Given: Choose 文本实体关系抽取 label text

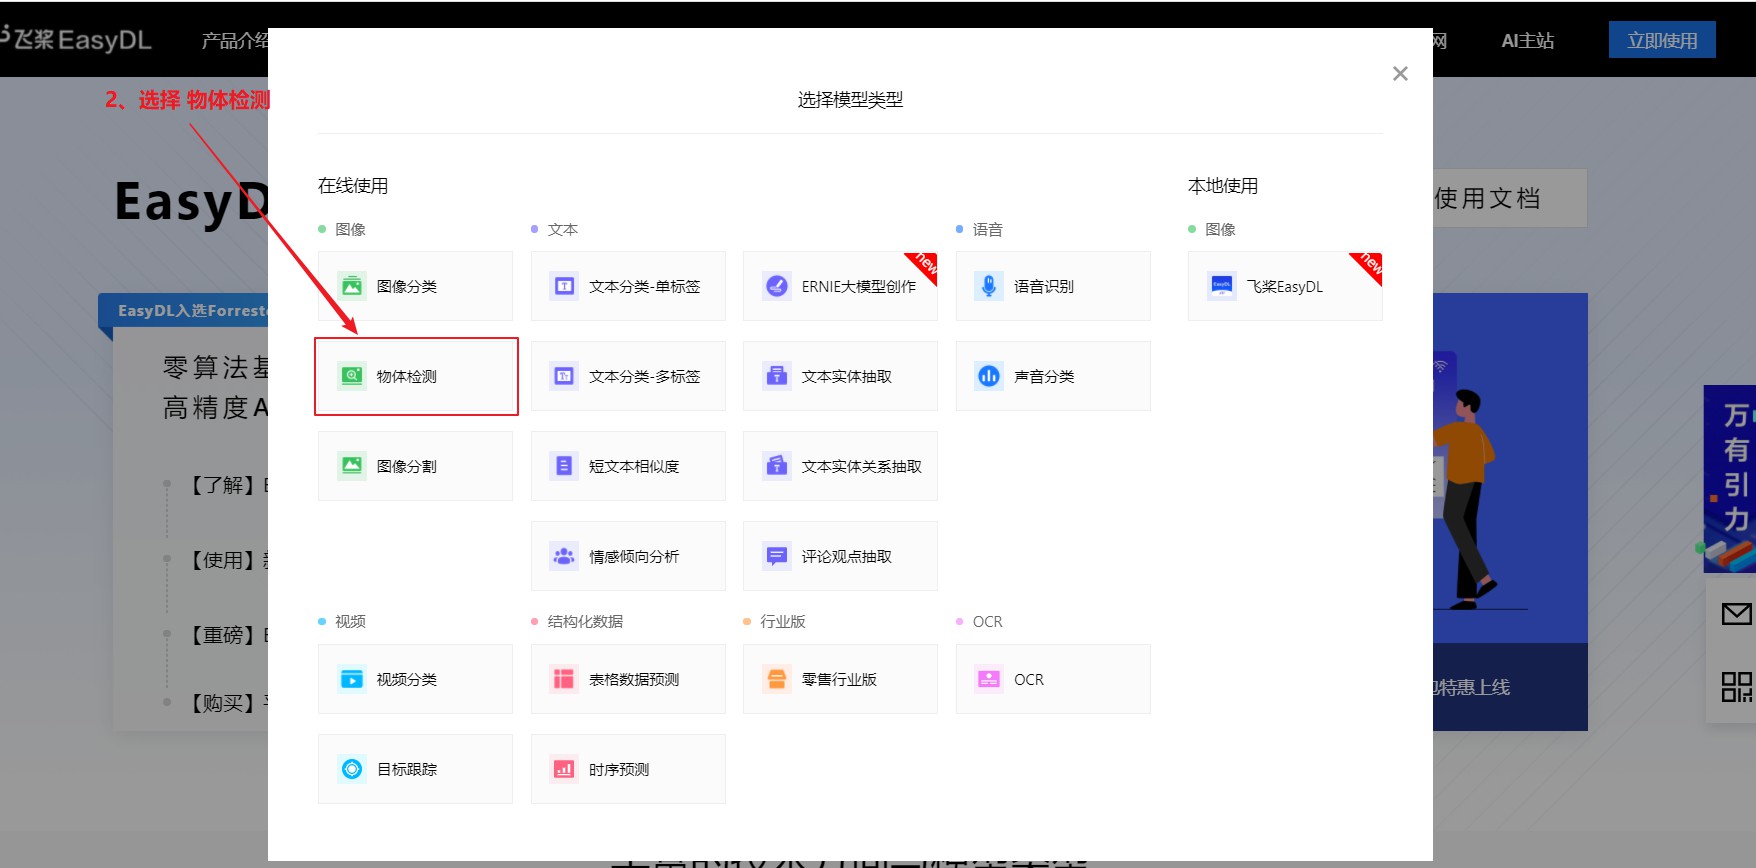Looking at the screenshot, I should (861, 467).
